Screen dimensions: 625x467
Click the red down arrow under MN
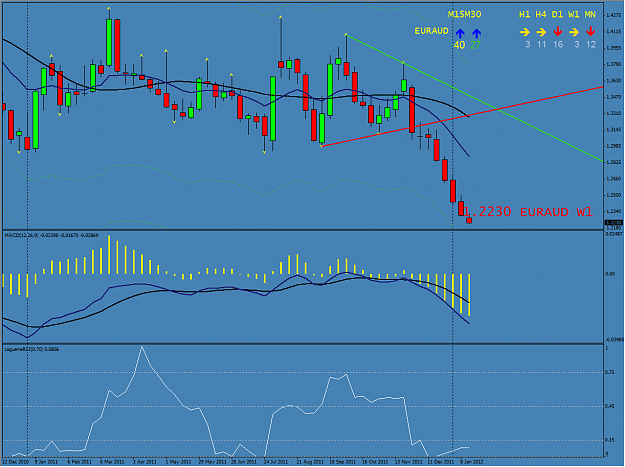coord(590,31)
